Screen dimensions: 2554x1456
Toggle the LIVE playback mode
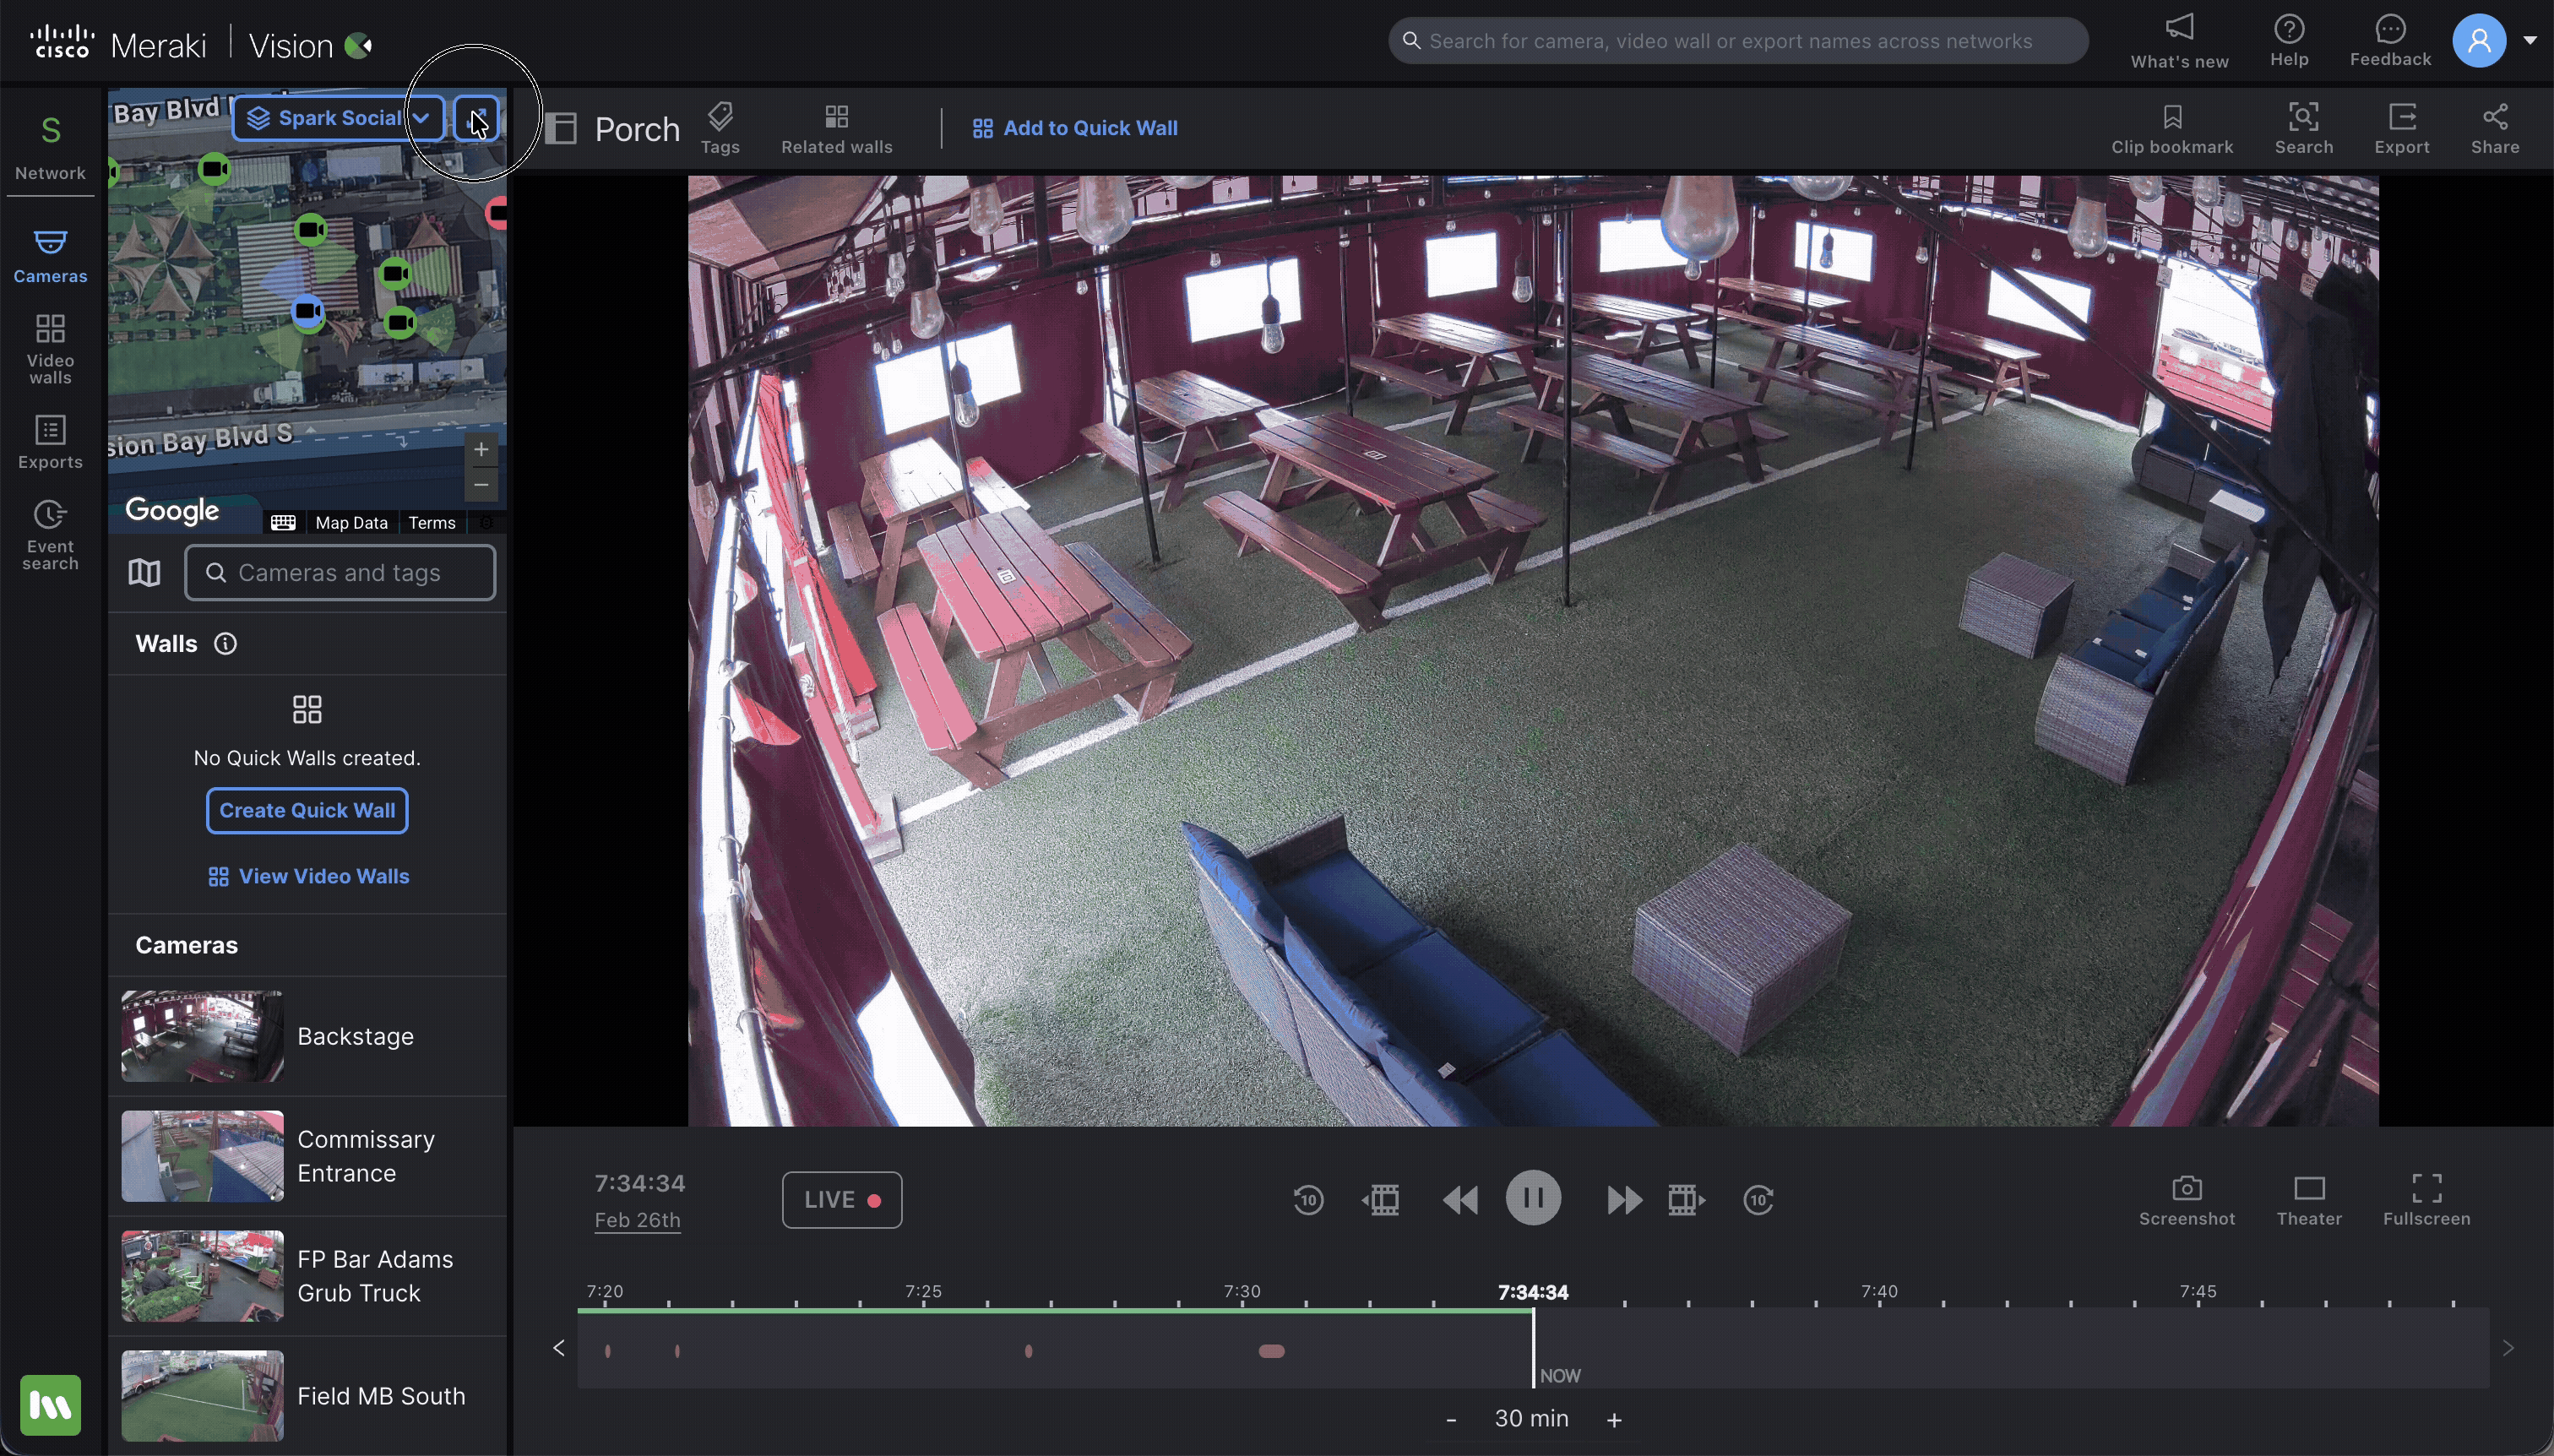click(x=841, y=1199)
